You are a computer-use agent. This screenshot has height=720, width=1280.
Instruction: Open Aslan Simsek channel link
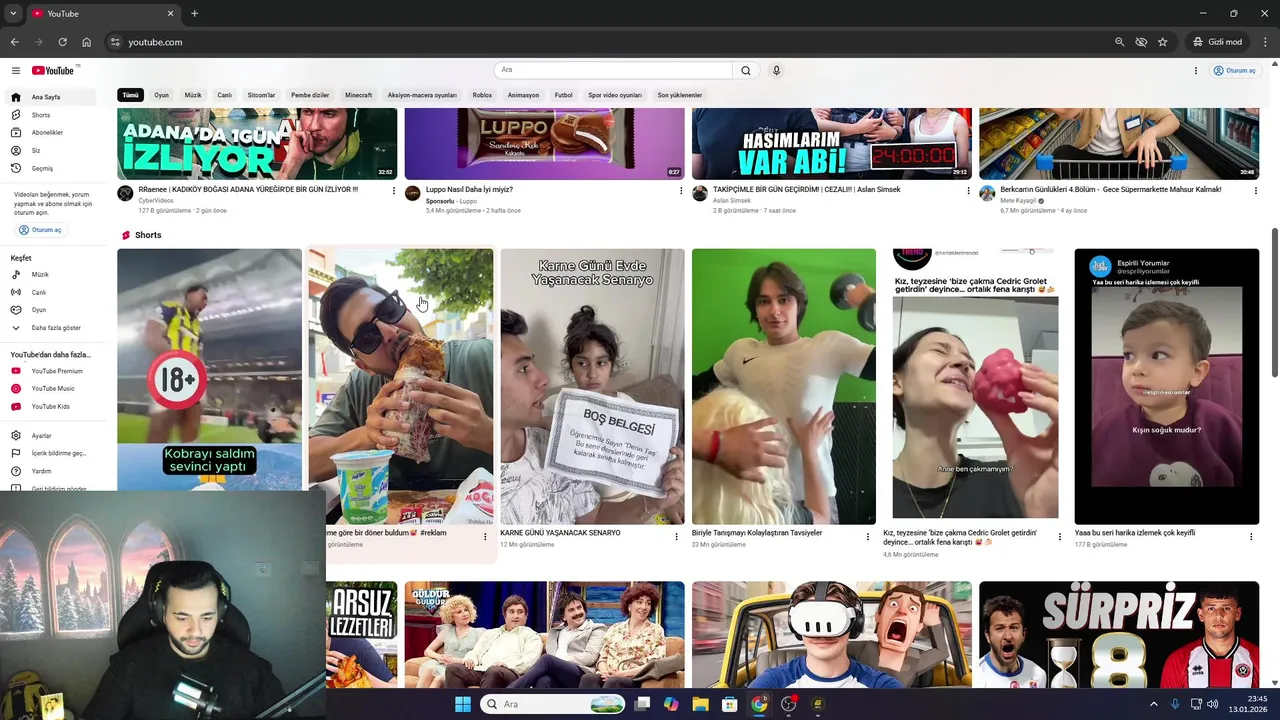pyautogui.click(x=732, y=200)
